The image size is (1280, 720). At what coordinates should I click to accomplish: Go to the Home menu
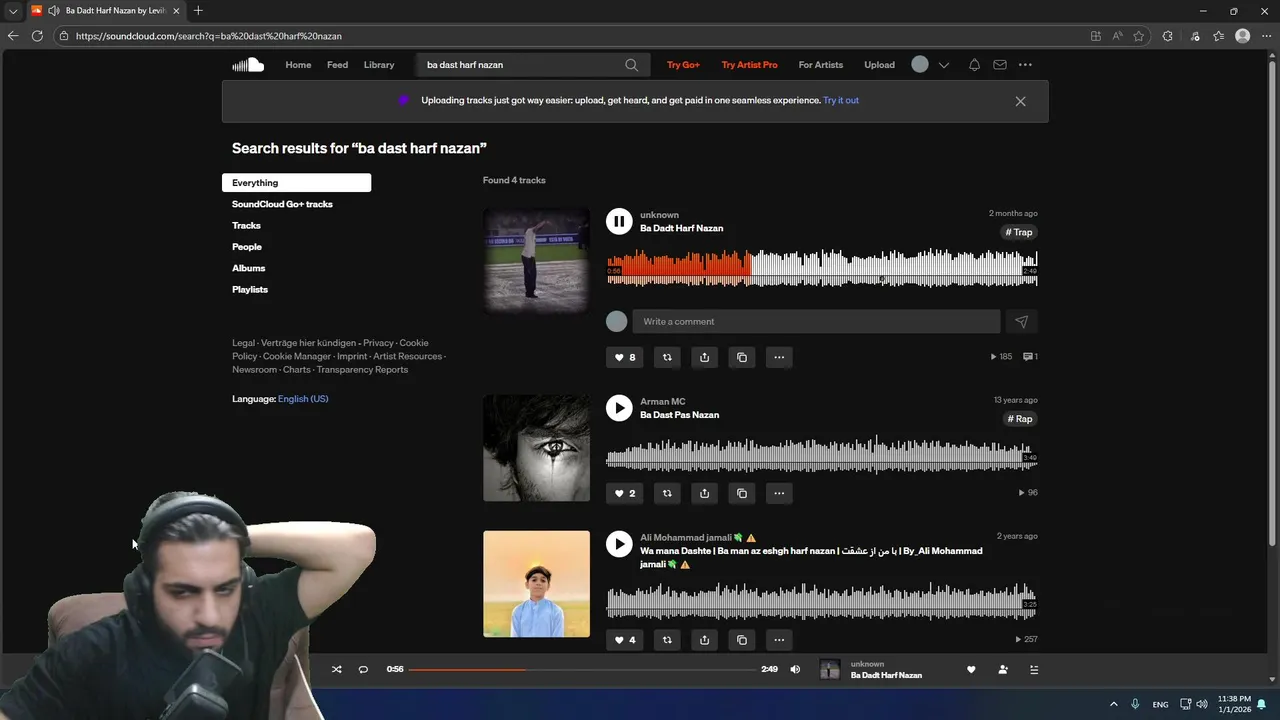[298, 65]
